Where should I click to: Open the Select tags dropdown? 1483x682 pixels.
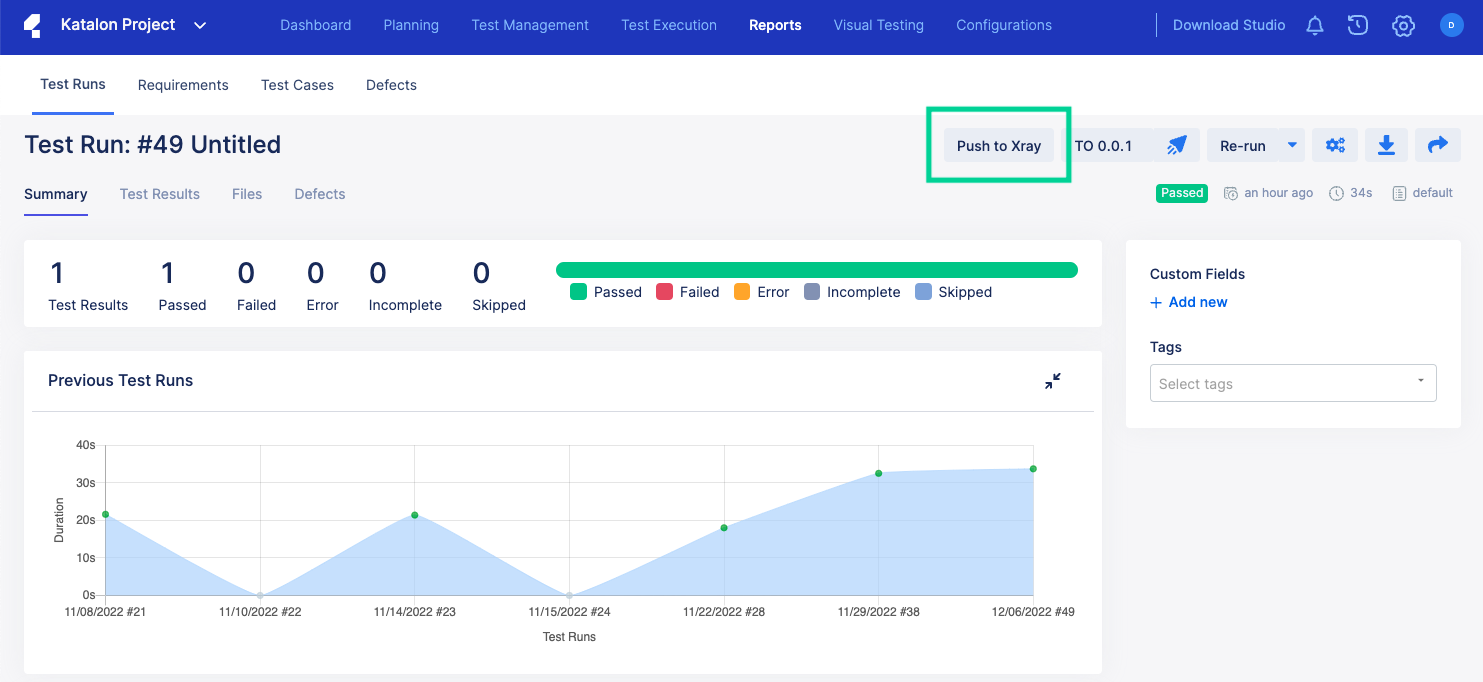(x=1293, y=383)
